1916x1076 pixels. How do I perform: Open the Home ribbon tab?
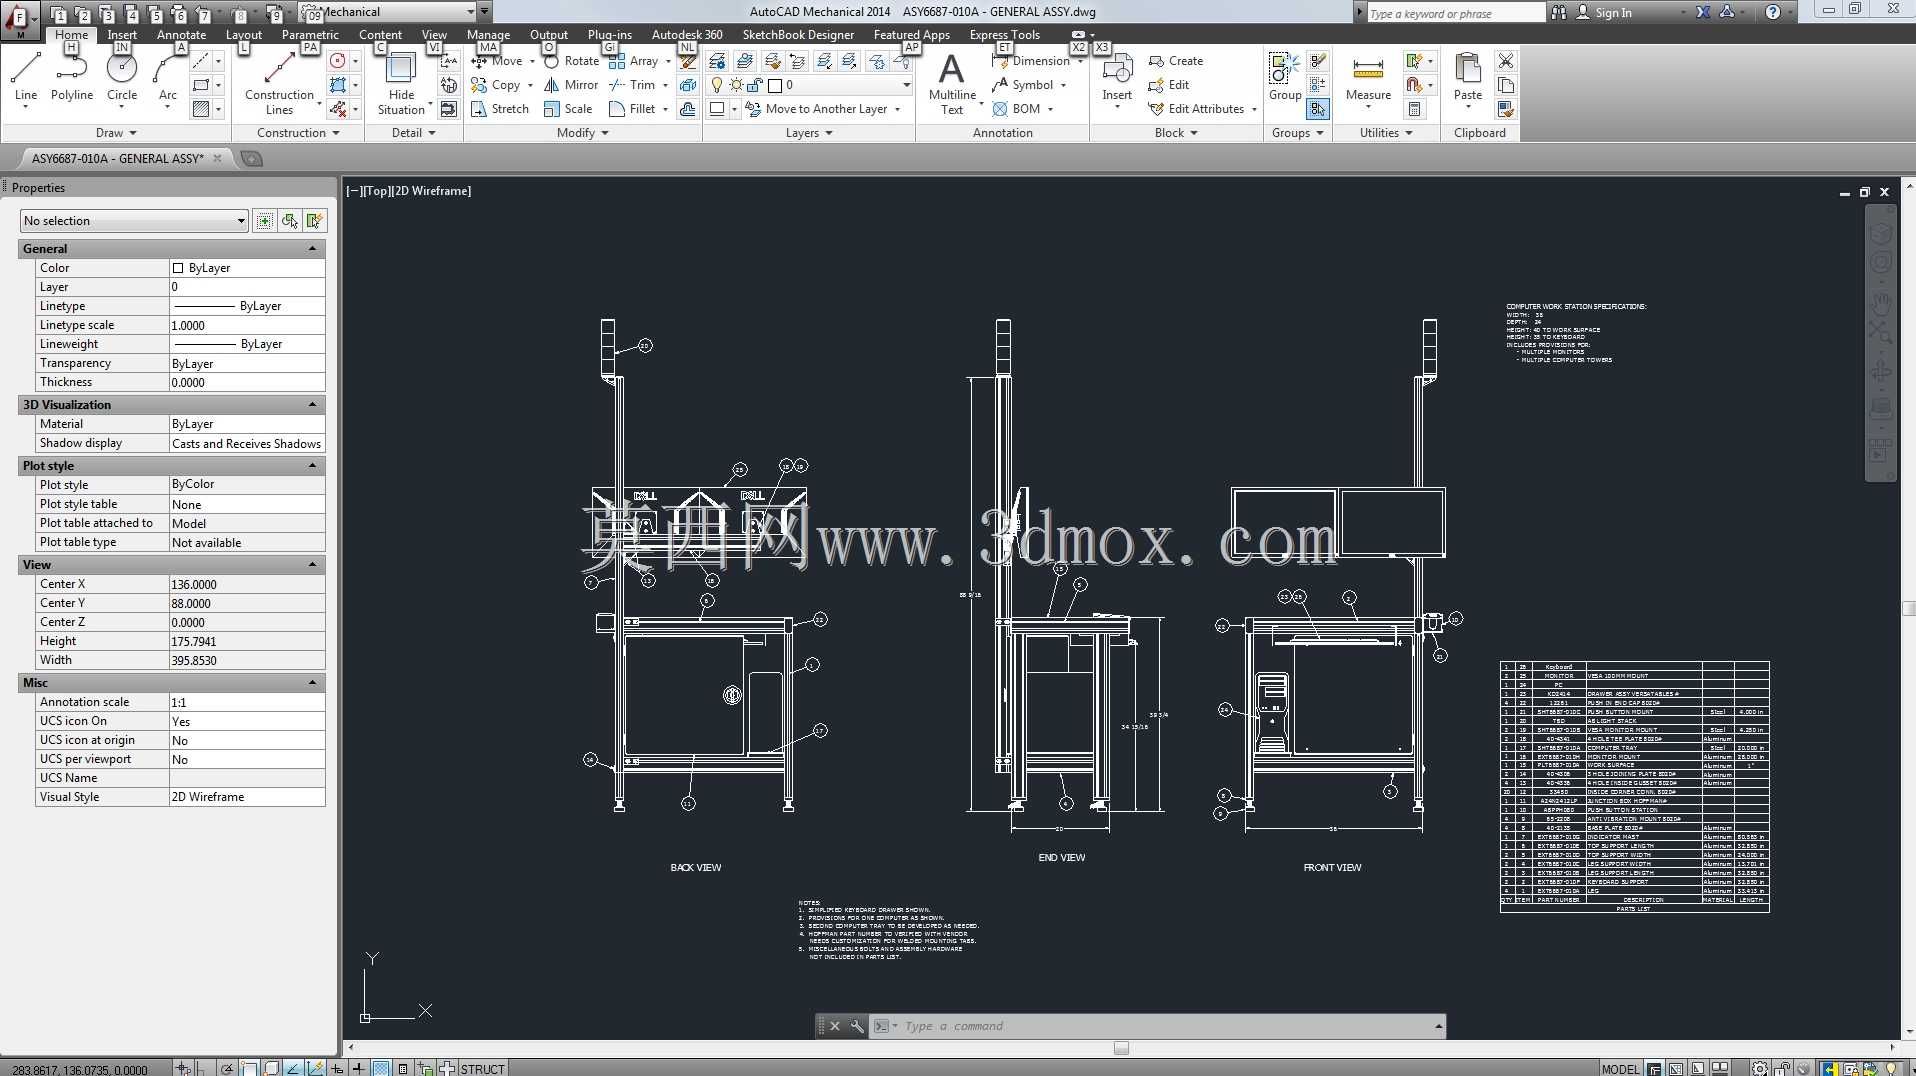[71, 34]
